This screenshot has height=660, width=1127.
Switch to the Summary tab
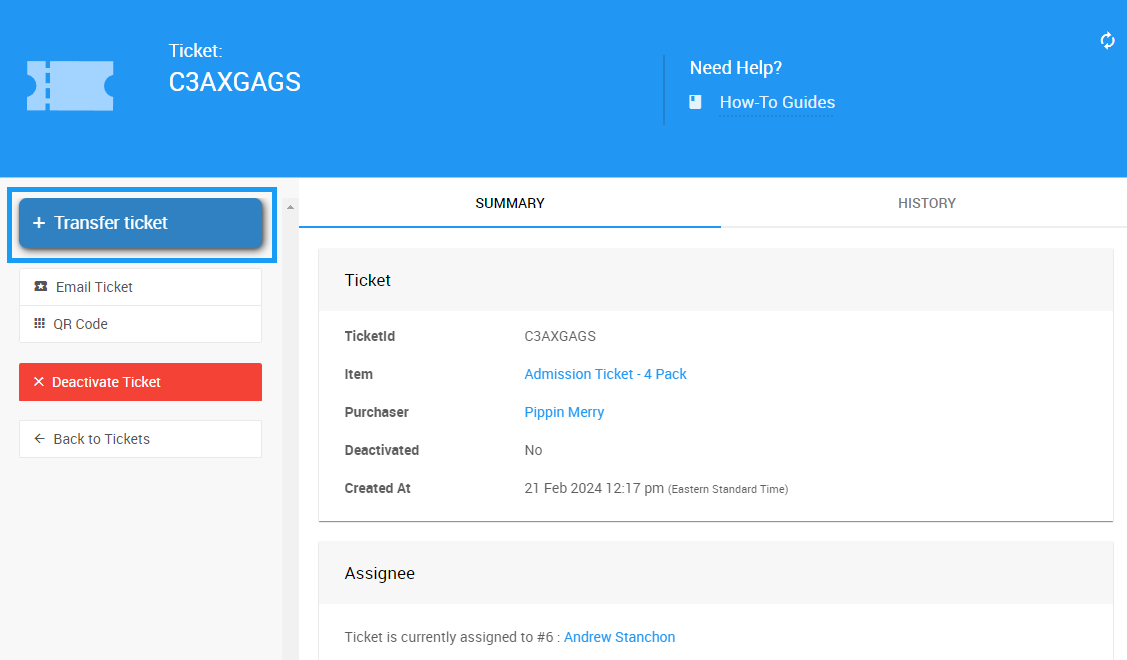point(509,203)
